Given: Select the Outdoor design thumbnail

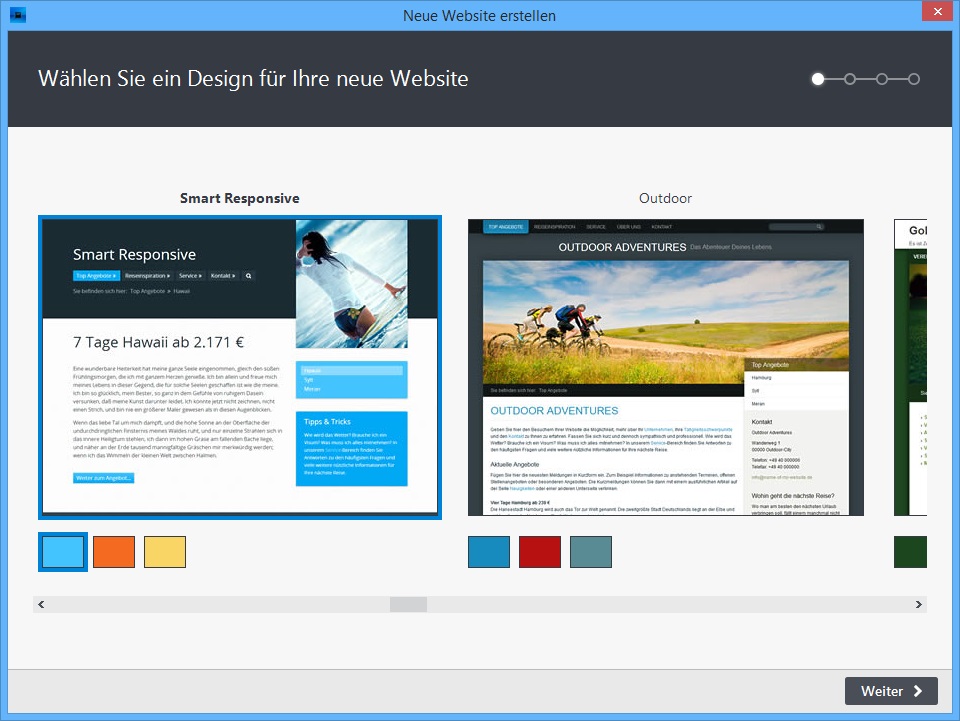Looking at the screenshot, I should 665,367.
